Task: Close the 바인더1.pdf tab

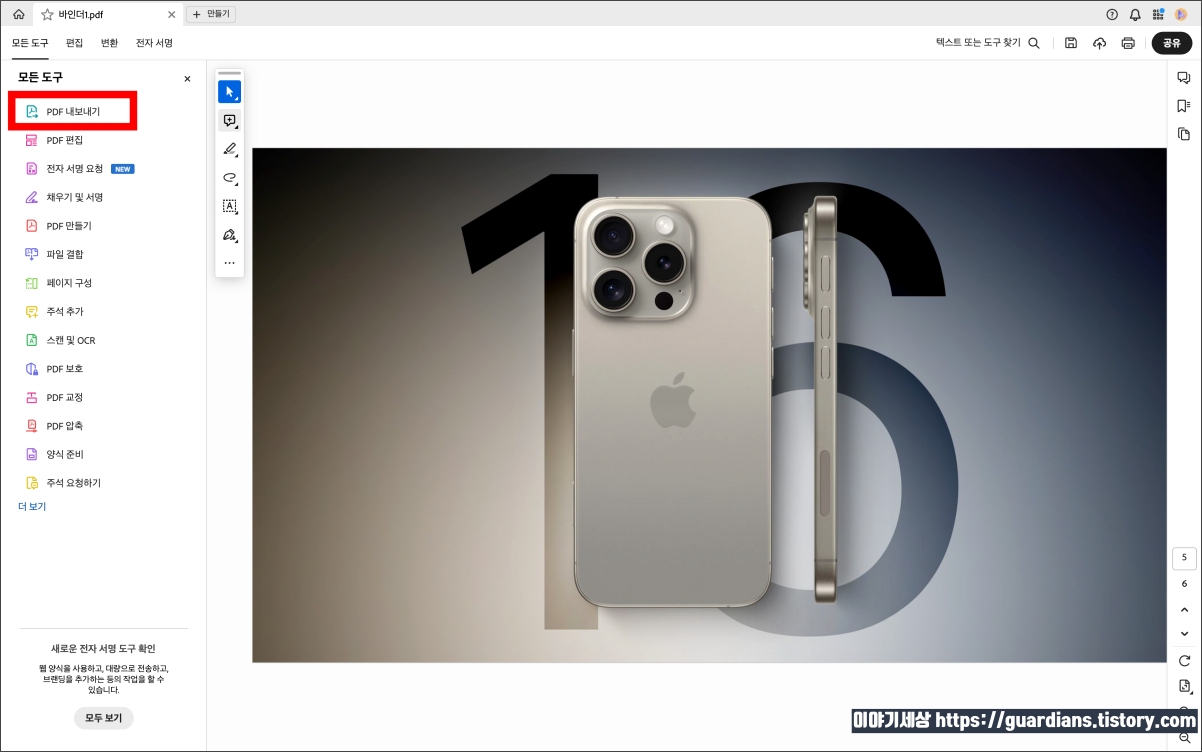Action: click(x=171, y=15)
